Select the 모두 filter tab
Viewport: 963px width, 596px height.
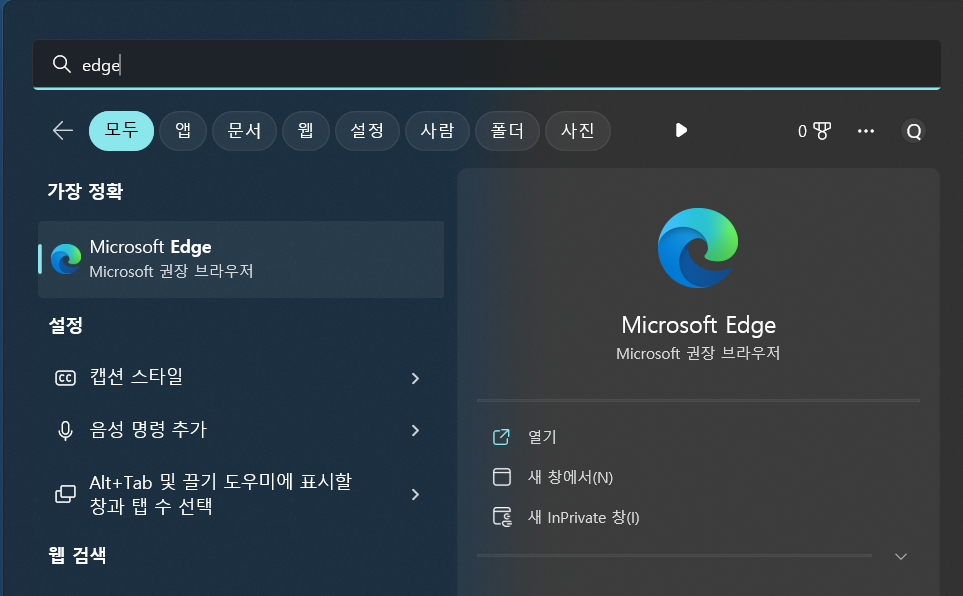[x=122, y=130]
